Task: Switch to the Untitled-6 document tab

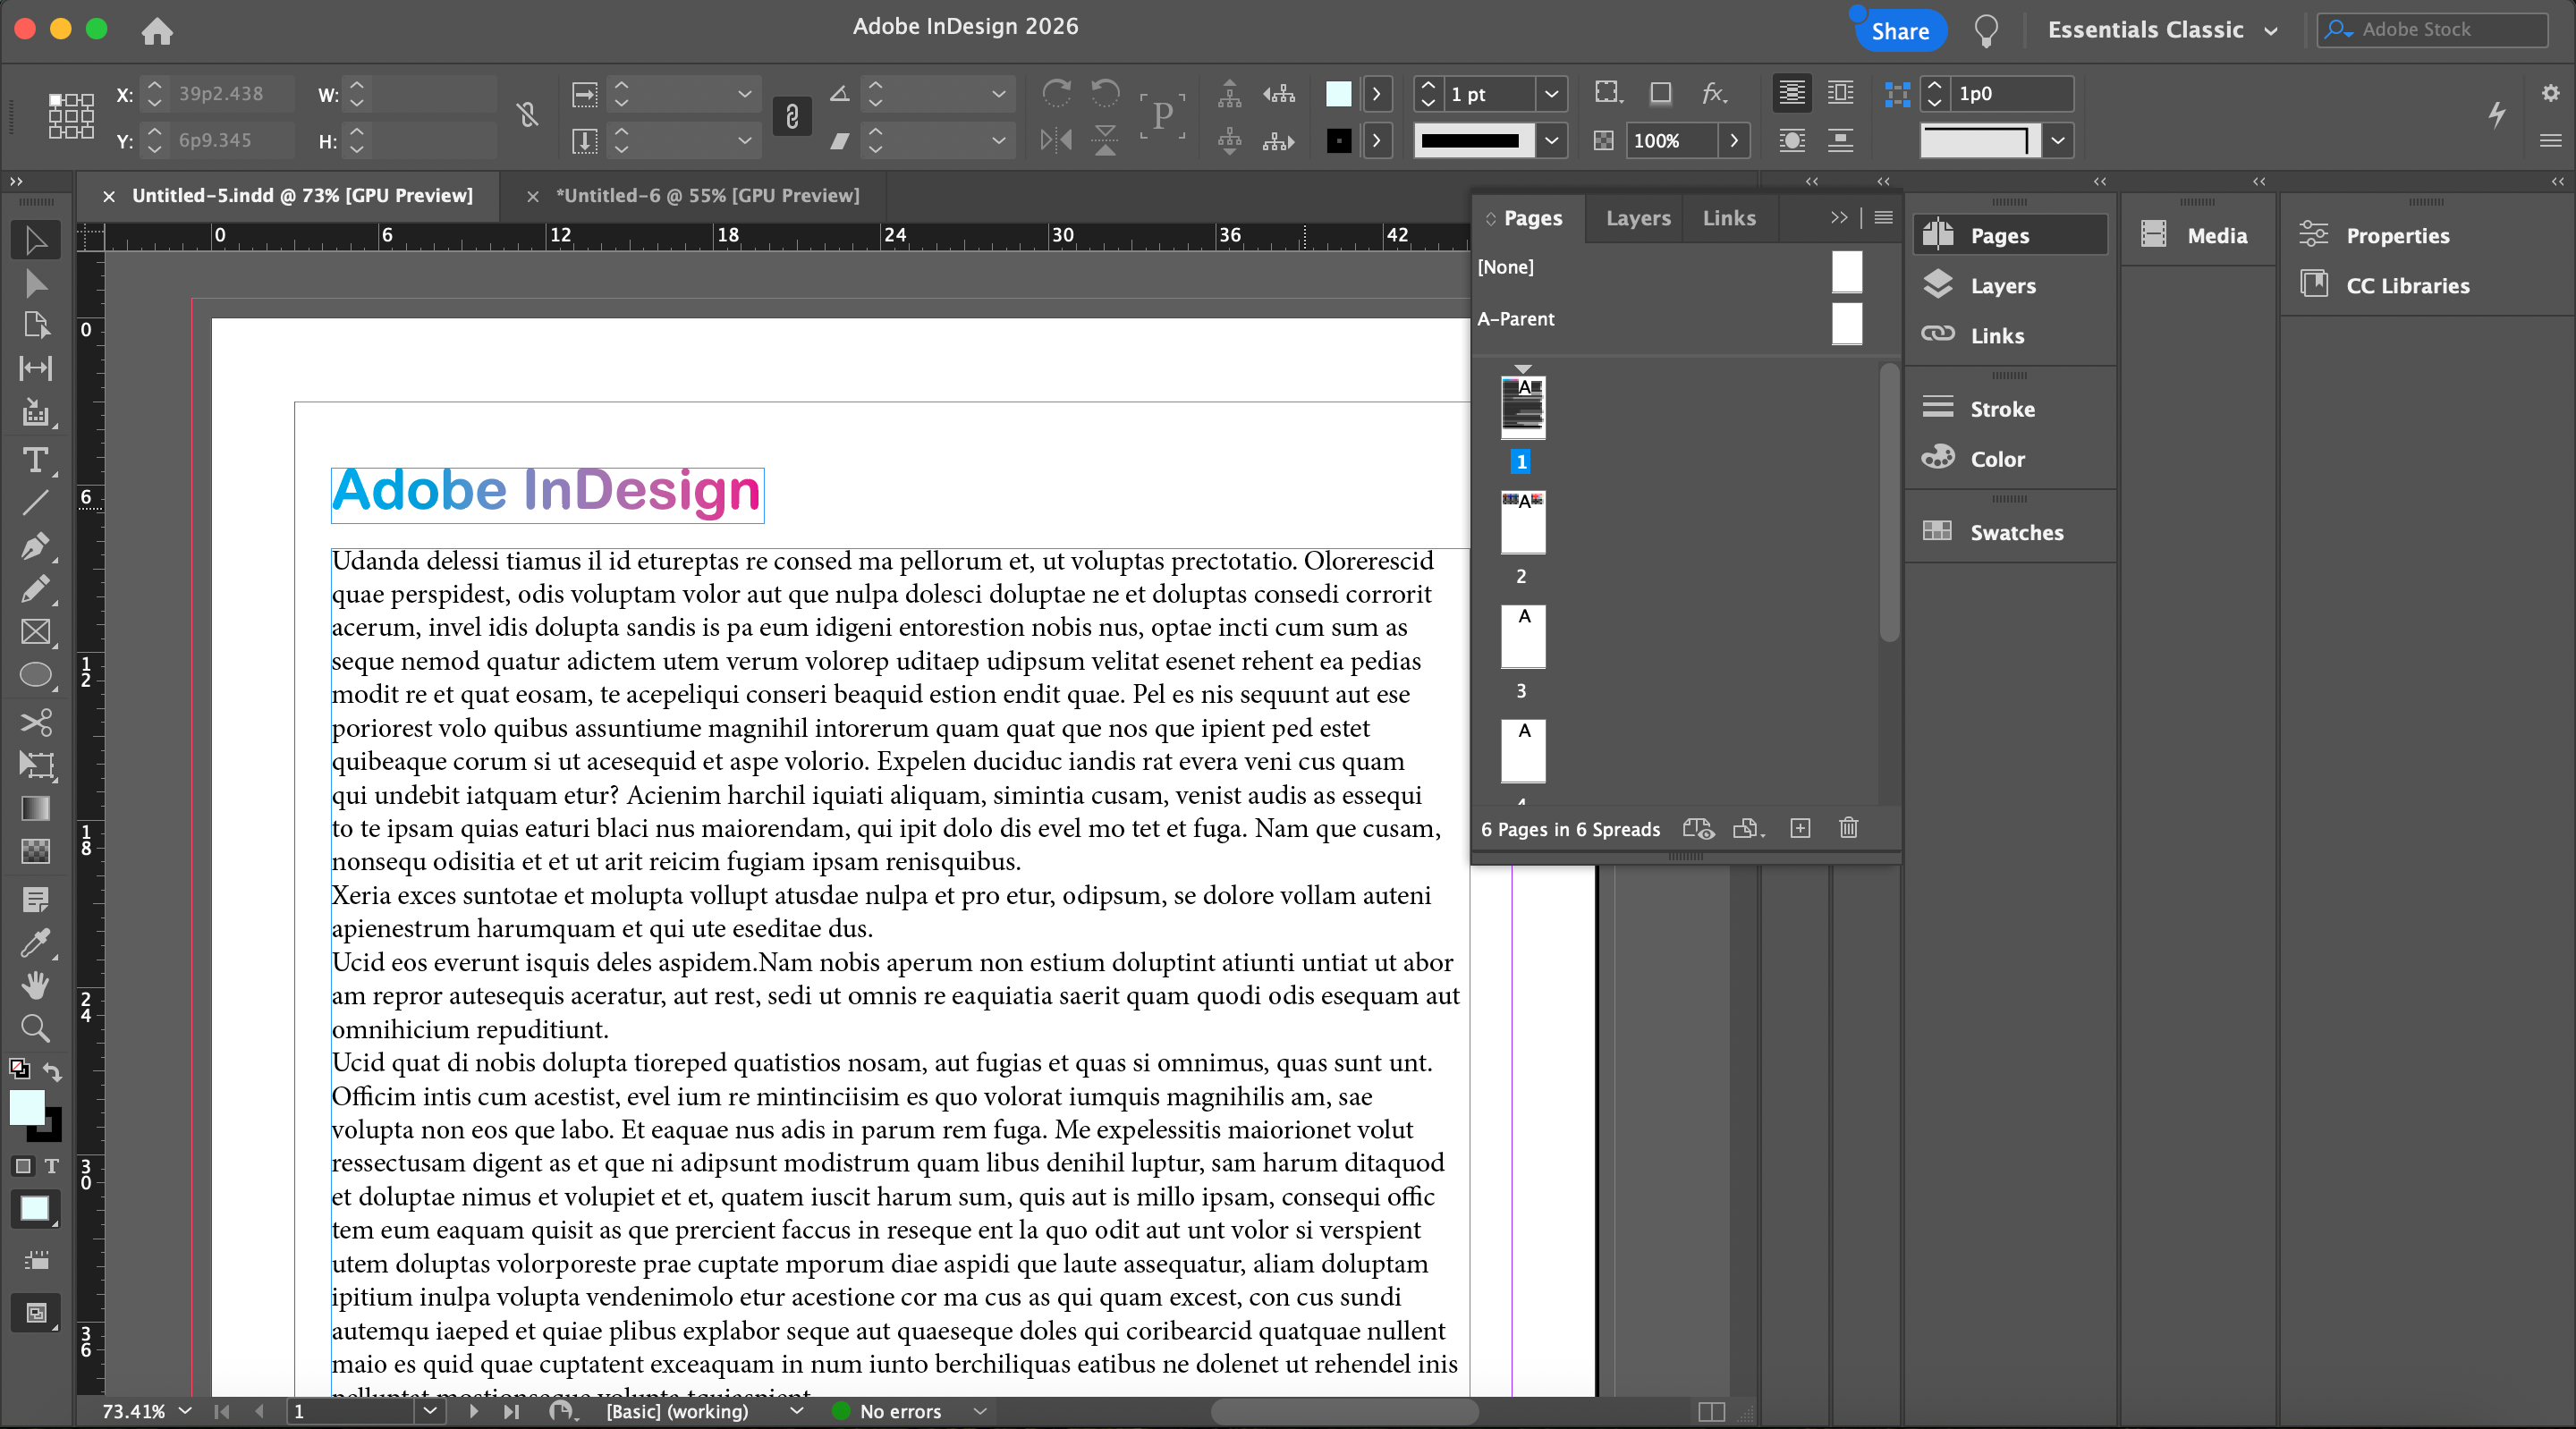Action: point(706,196)
